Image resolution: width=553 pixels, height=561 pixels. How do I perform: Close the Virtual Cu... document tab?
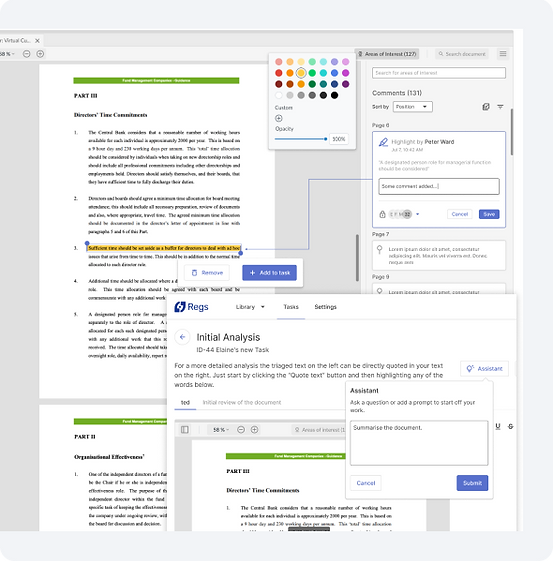point(37,41)
